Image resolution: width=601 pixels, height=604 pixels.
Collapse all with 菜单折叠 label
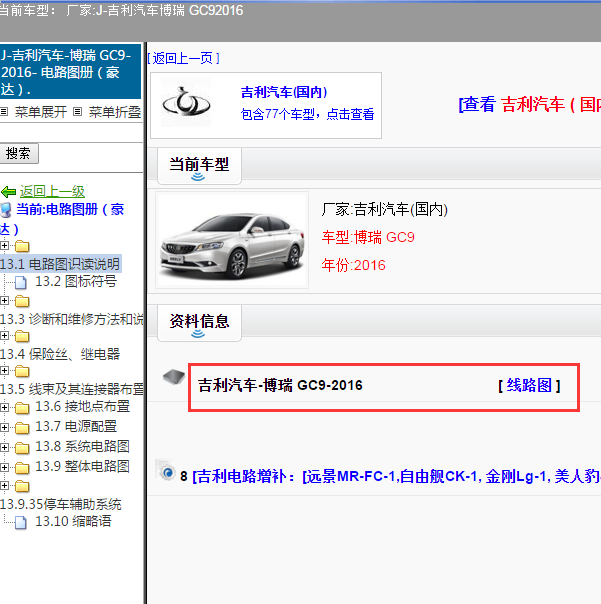coord(115,112)
